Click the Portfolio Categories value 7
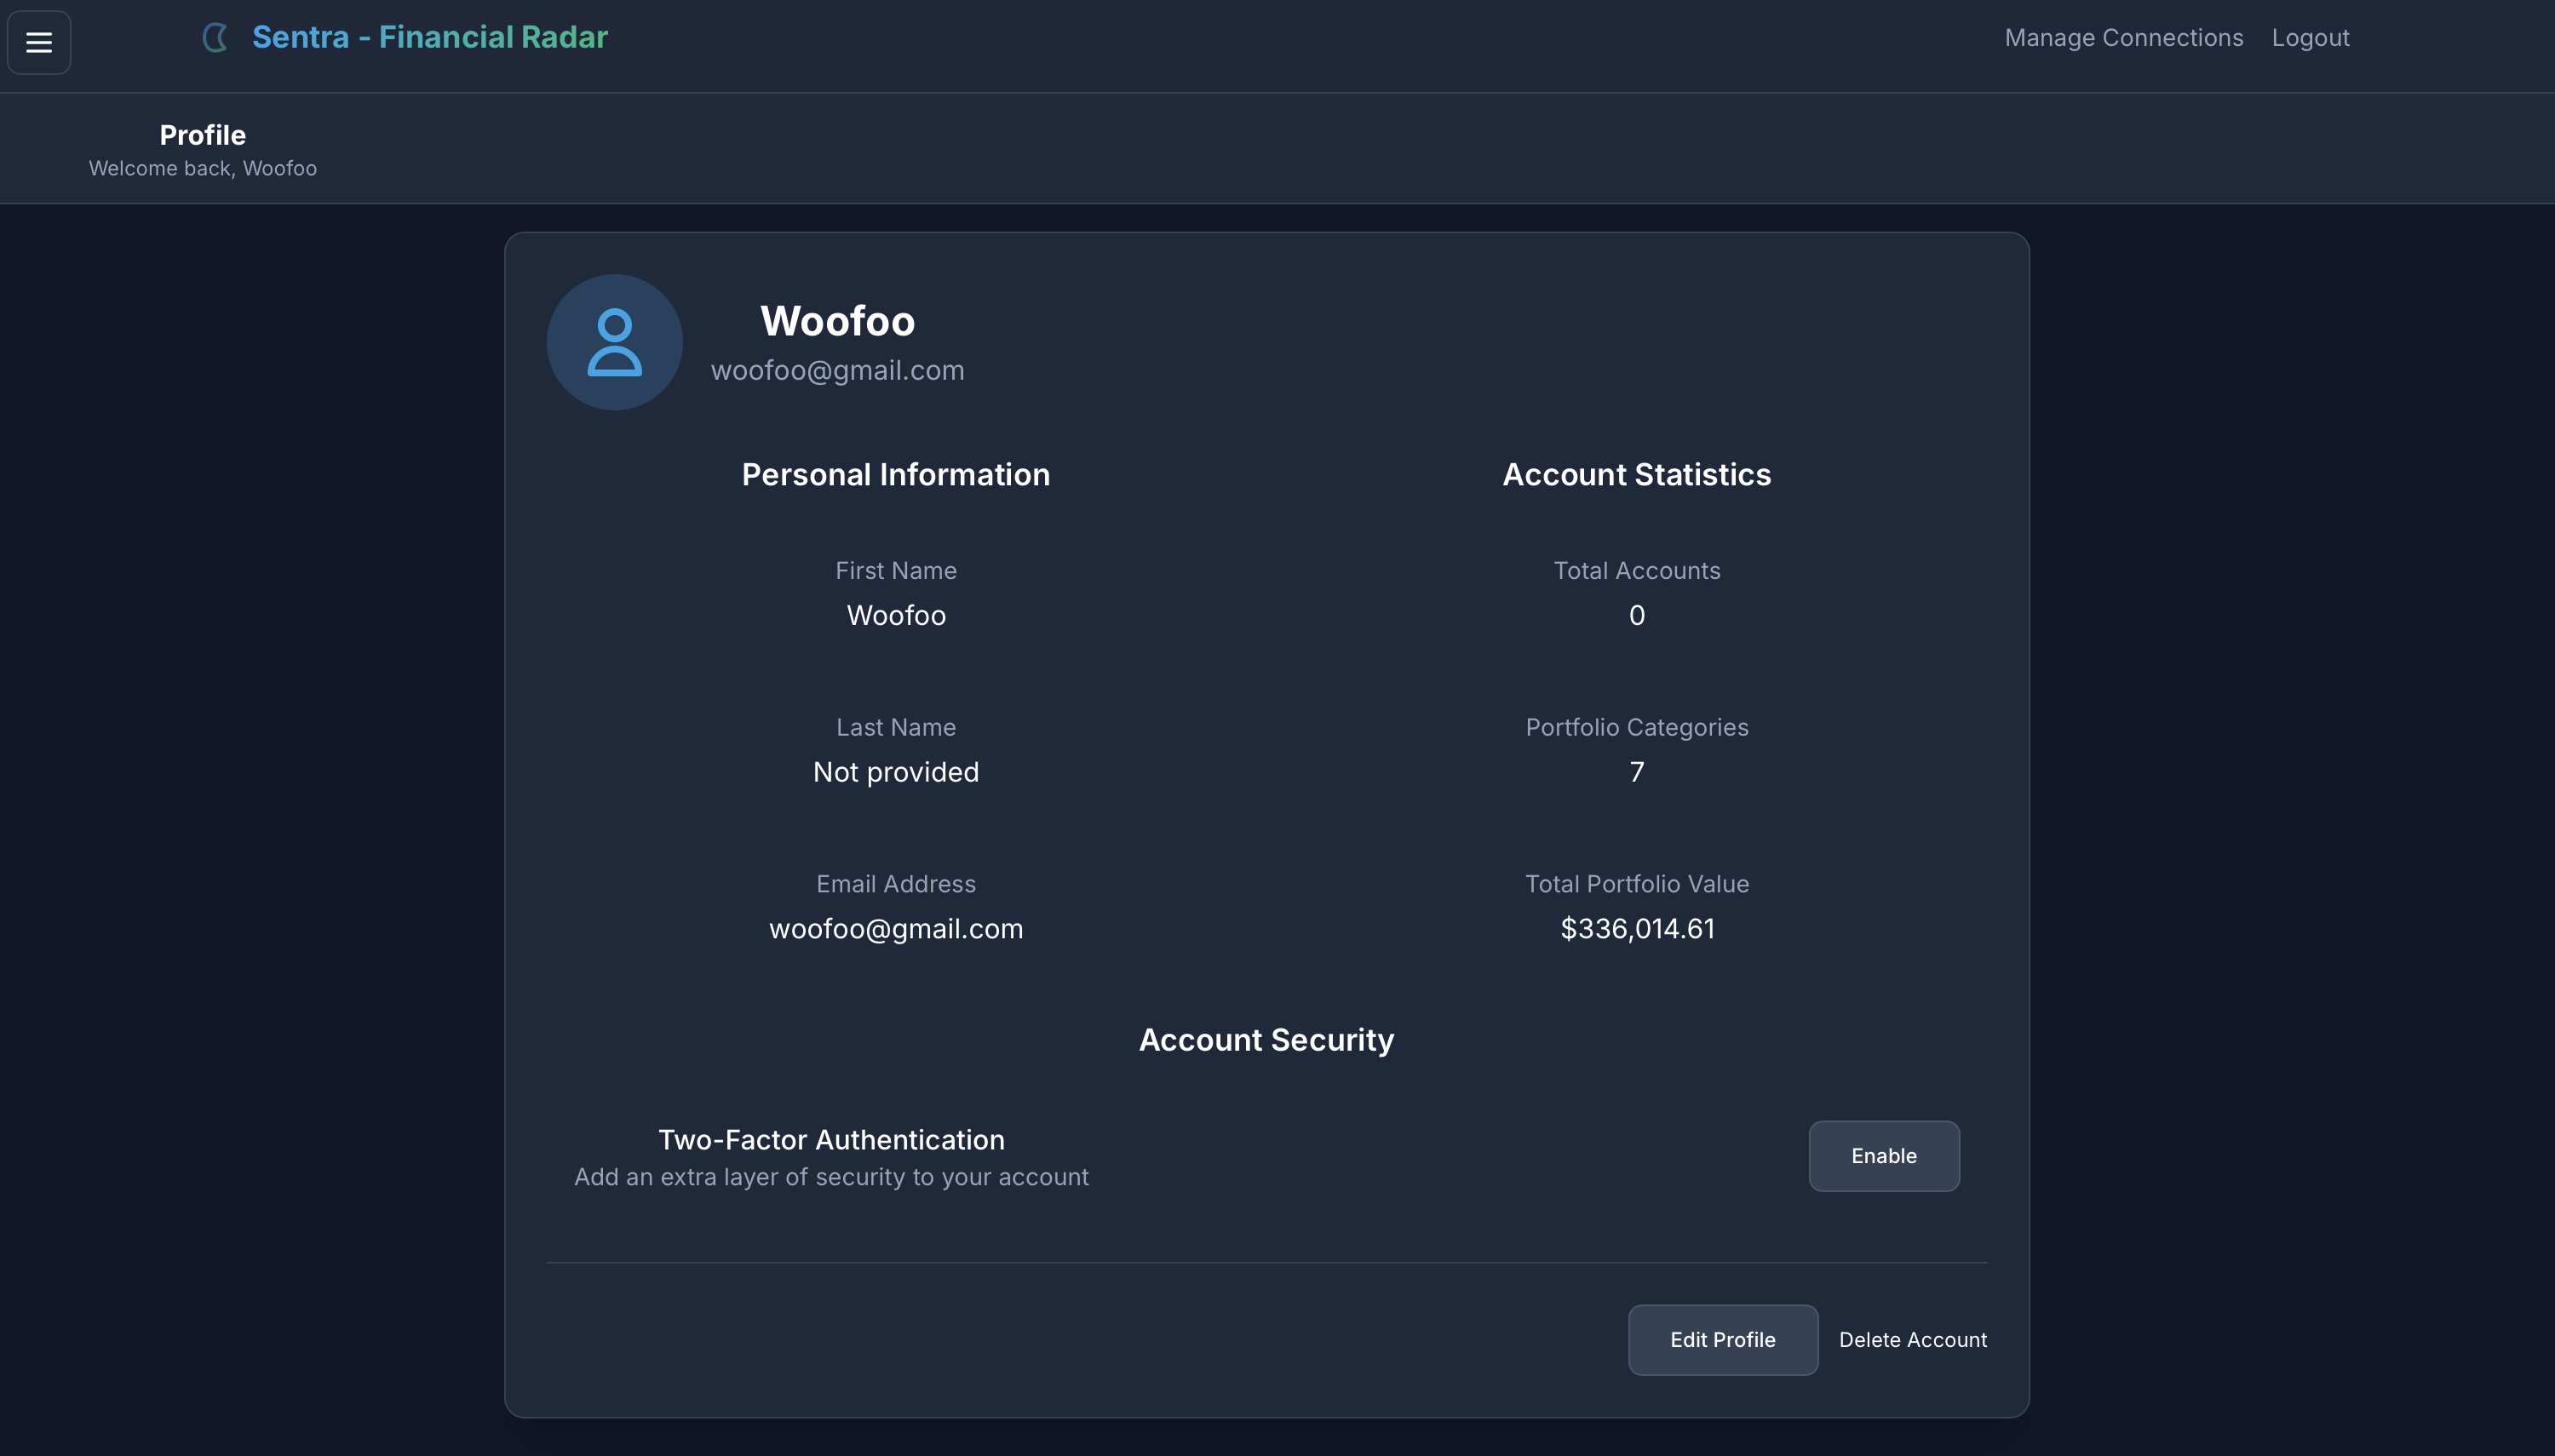 (1637, 771)
